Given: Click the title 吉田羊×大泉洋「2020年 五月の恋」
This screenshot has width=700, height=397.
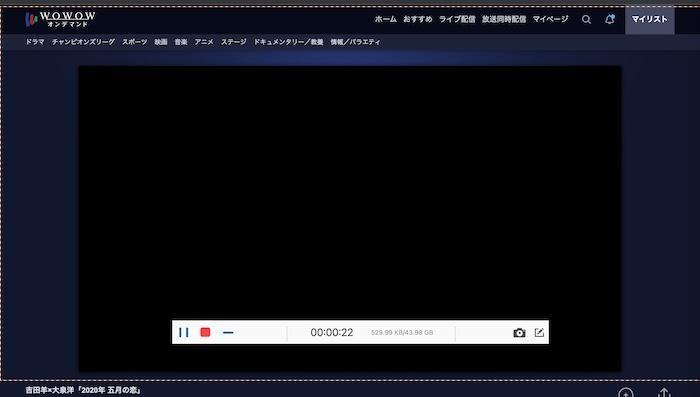Looking at the screenshot, I should click(x=83, y=390).
